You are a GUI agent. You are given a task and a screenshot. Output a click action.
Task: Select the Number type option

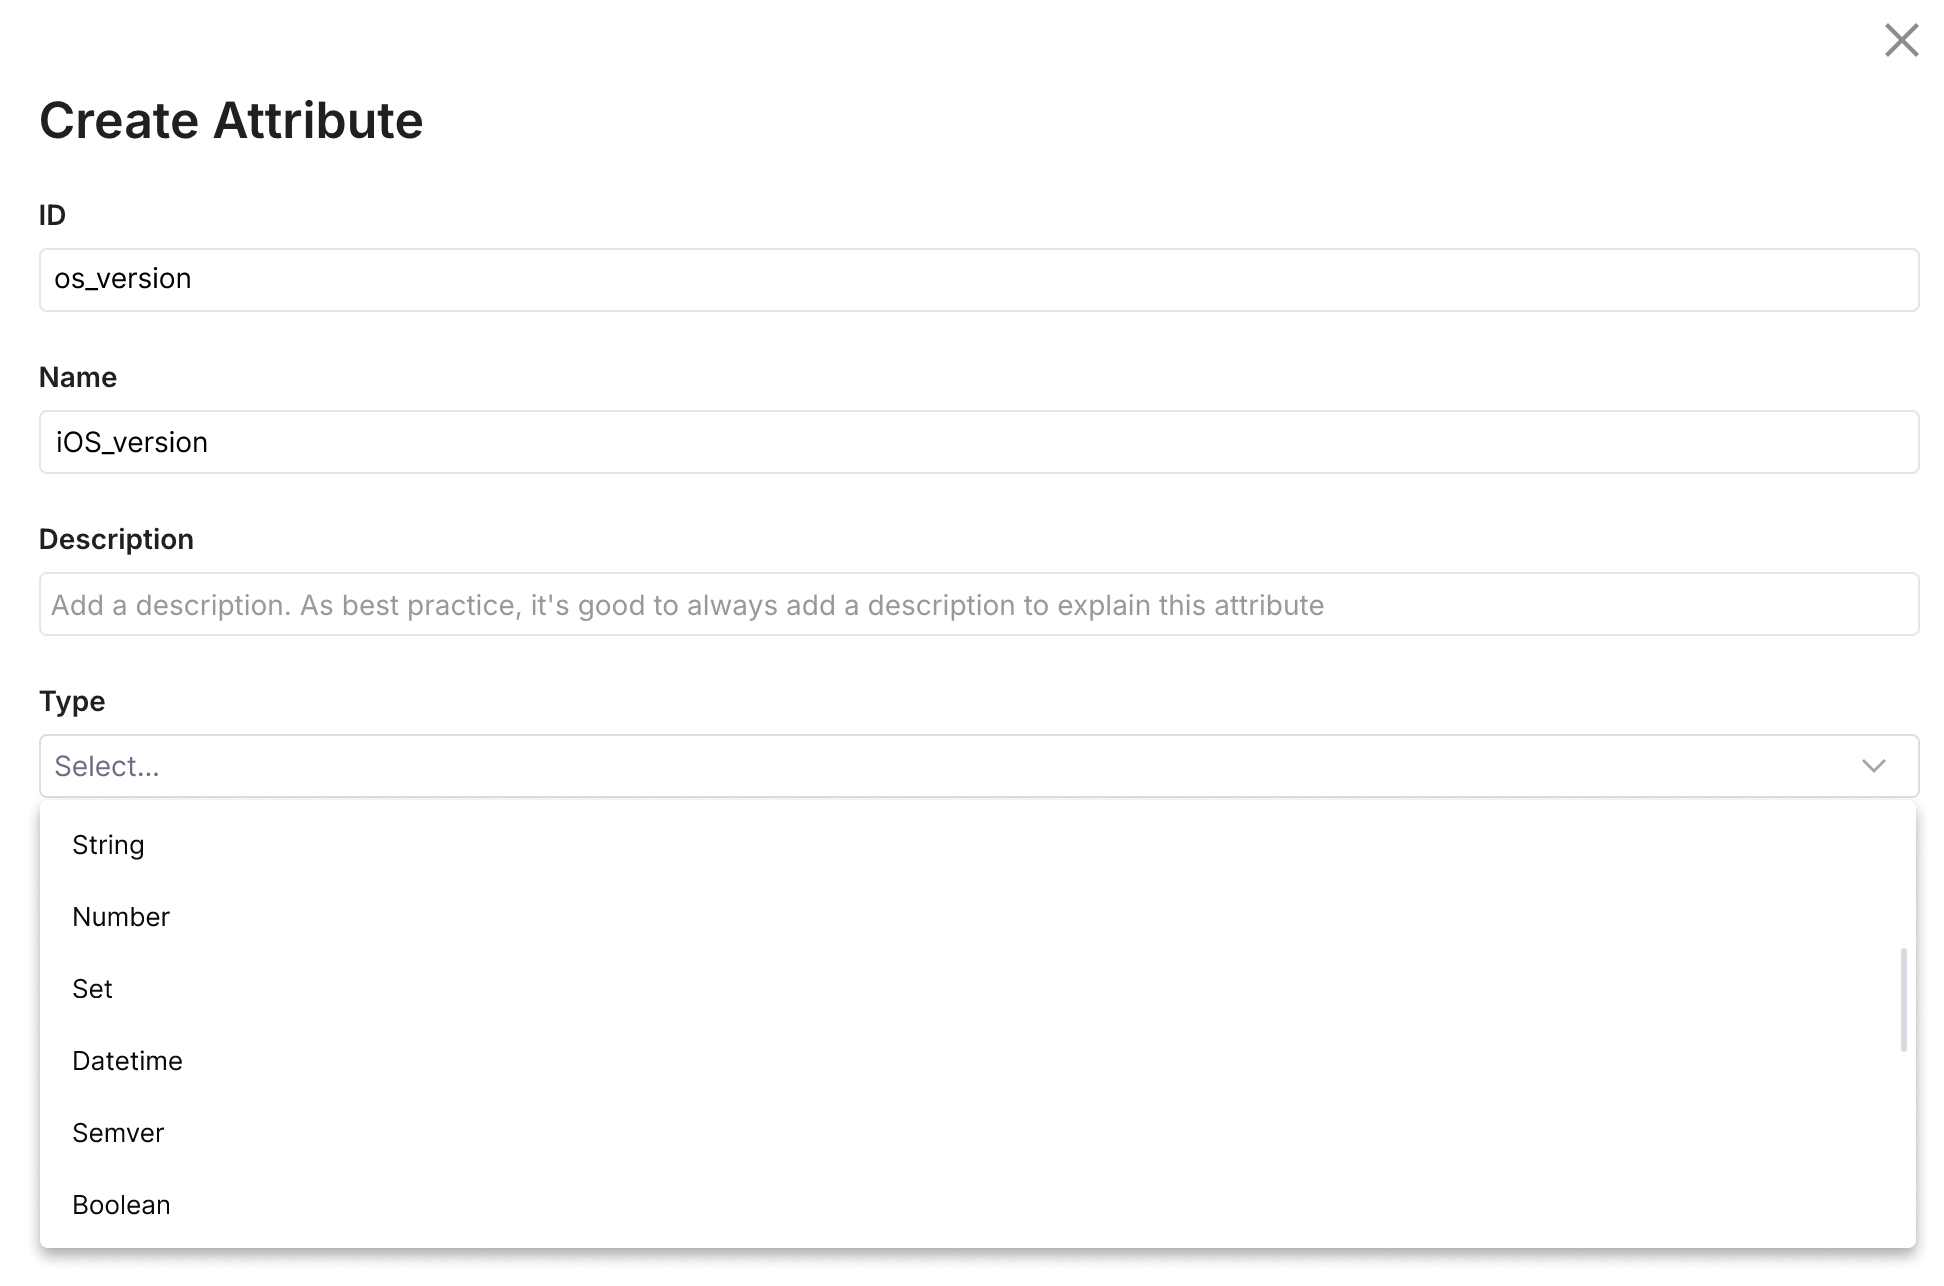pyautogui.click(x=121, y=917)
